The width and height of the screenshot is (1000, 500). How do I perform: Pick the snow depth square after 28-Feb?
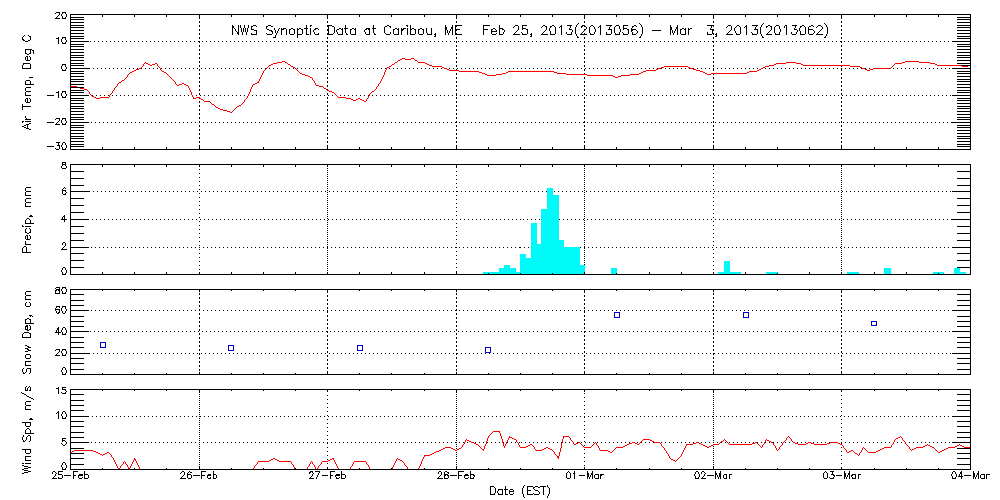[488, 350]
